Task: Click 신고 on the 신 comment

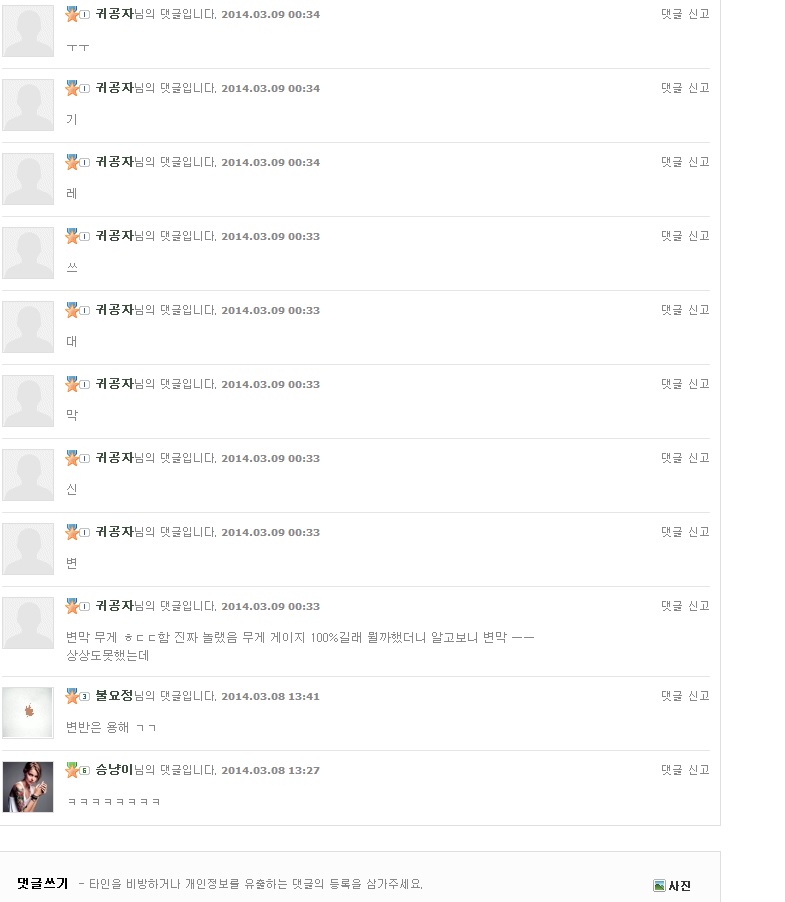Action: point(699,458)
